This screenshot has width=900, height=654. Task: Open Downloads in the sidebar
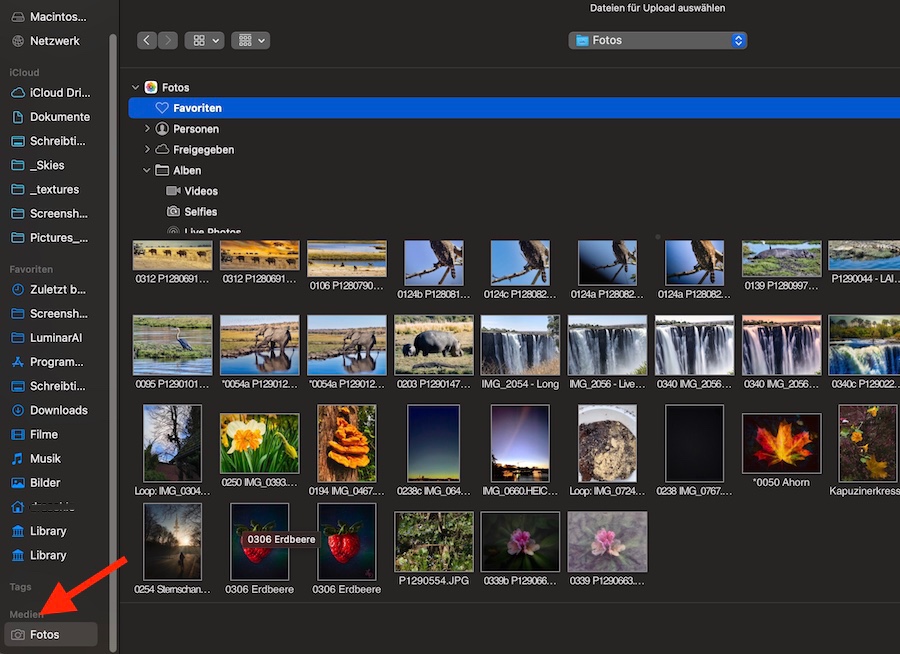(x=58, y=410)
